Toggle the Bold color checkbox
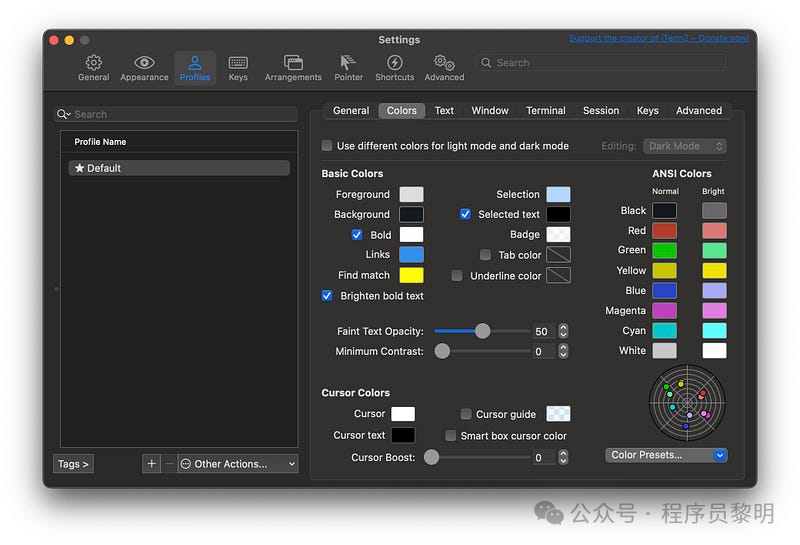This screenshot has height=545, width=800. 357,235
